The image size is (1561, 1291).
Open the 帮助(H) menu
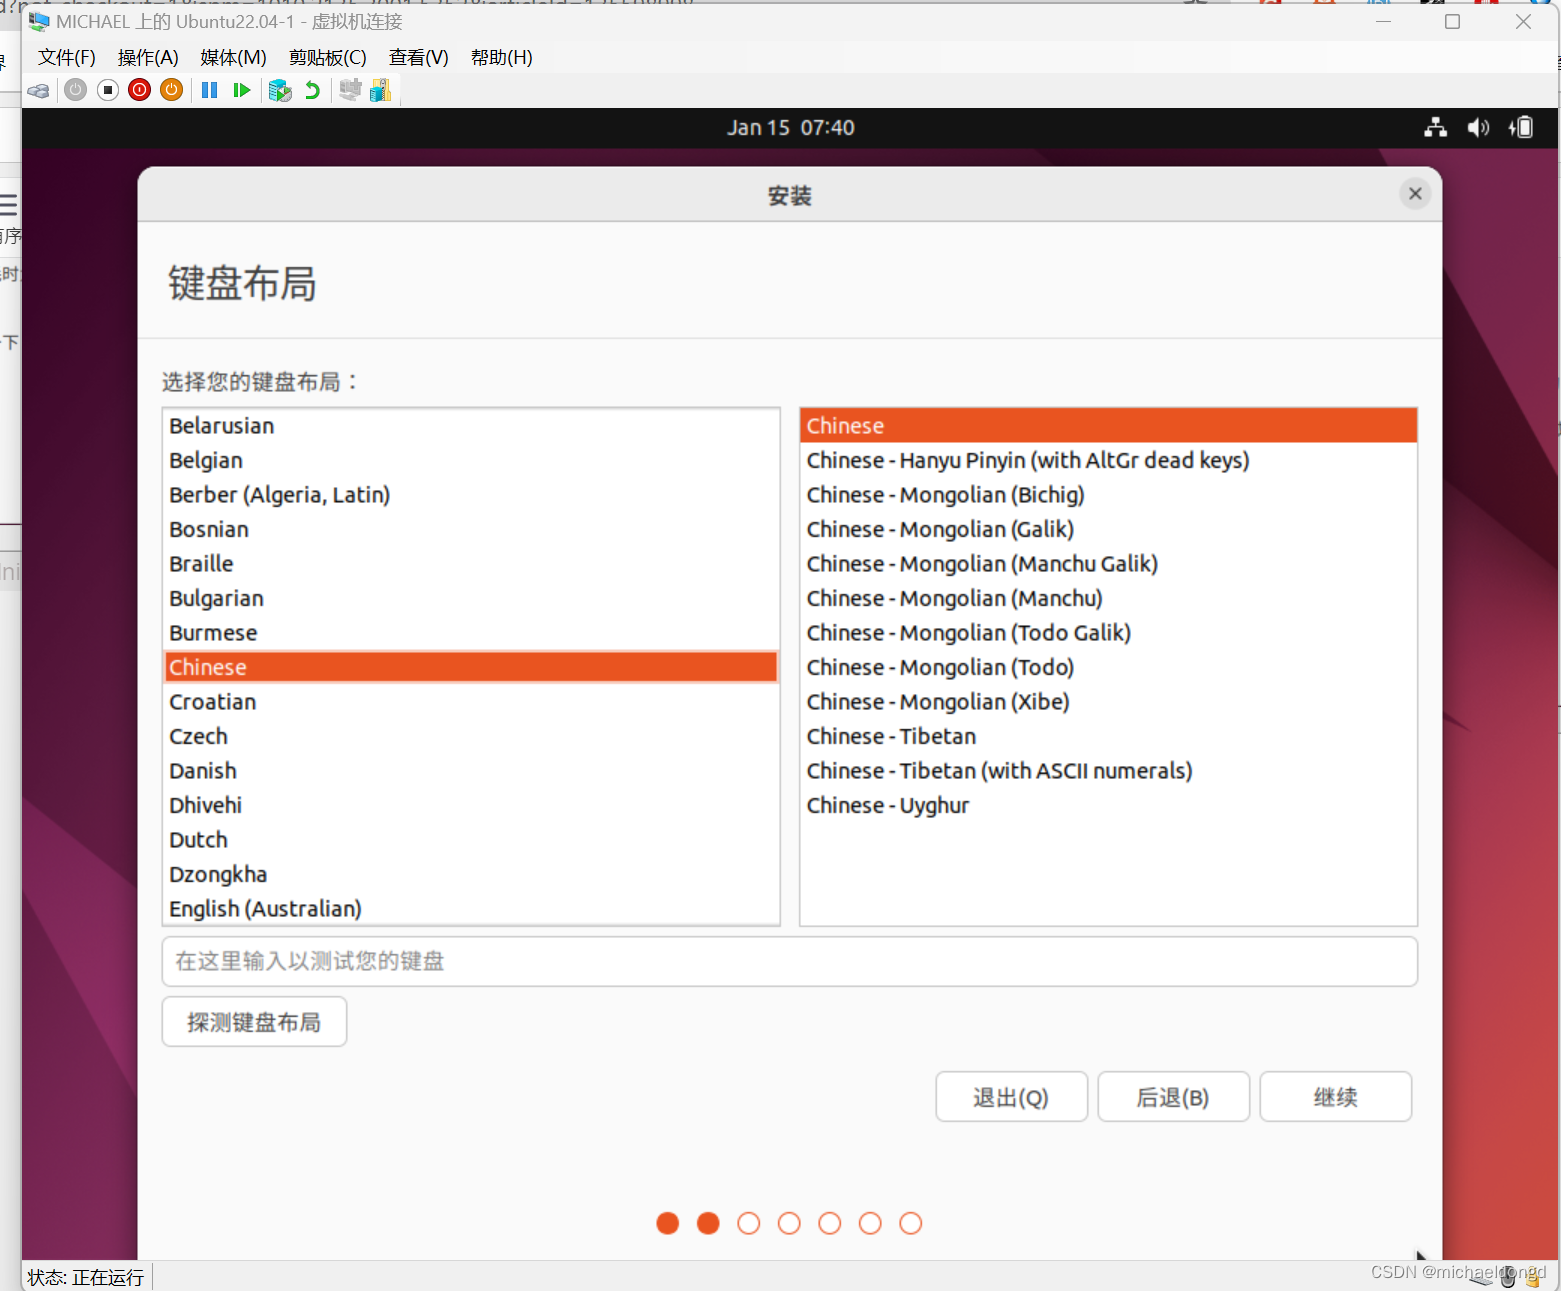click(x=502, y=58)
